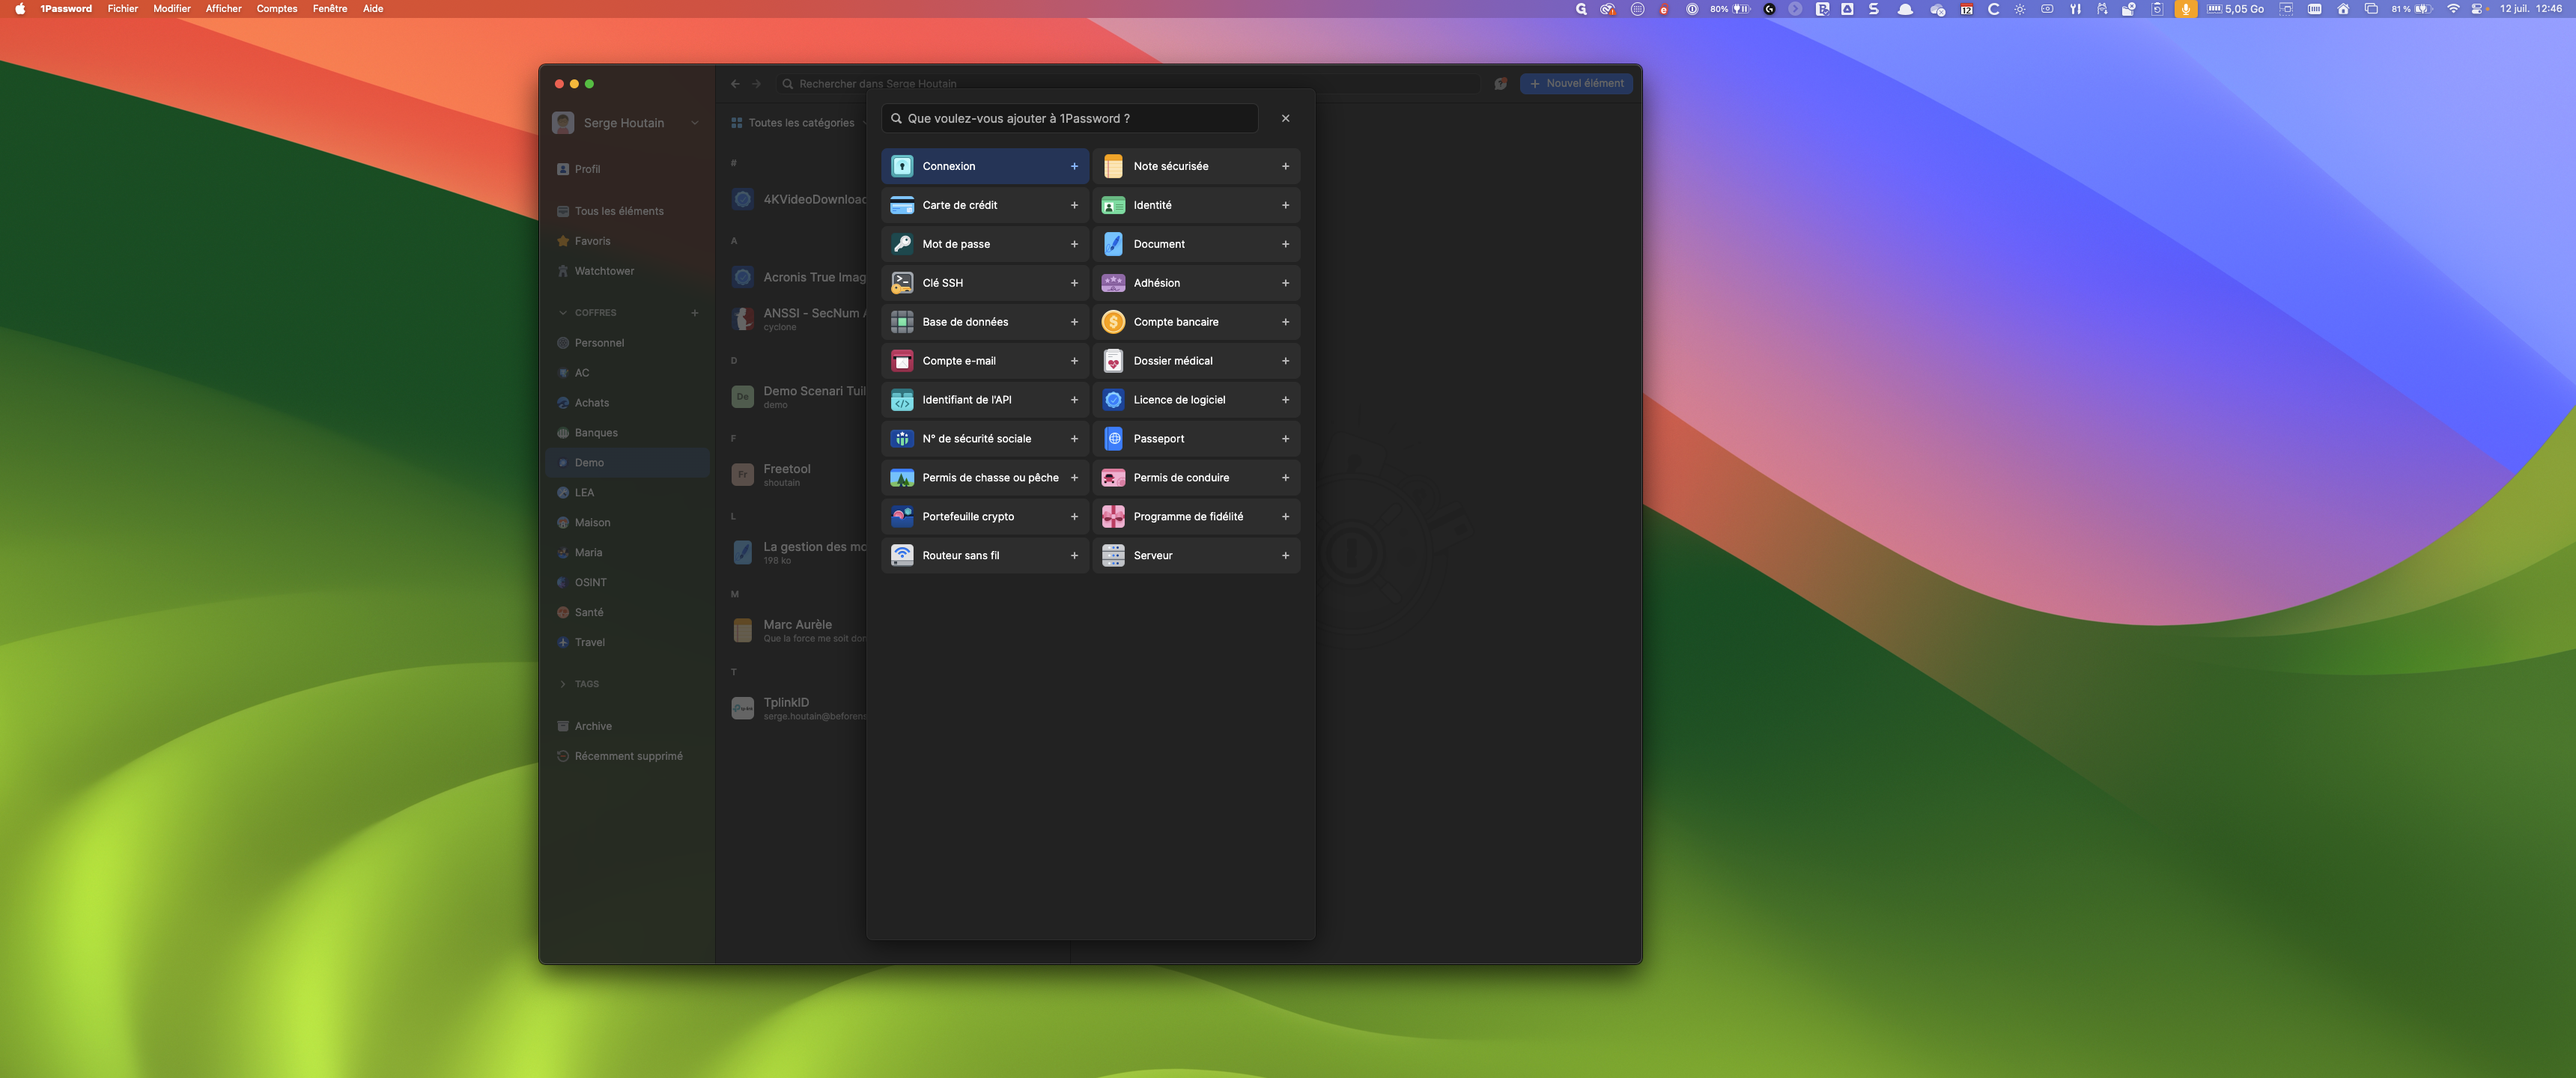Select the Connexion item type icon
This screenshot has width=2576, height=1078.
(901, 166)
